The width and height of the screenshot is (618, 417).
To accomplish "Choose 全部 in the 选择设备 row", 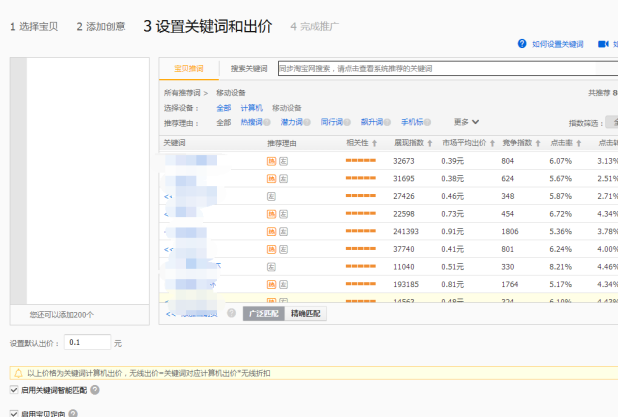I will 223,108.
